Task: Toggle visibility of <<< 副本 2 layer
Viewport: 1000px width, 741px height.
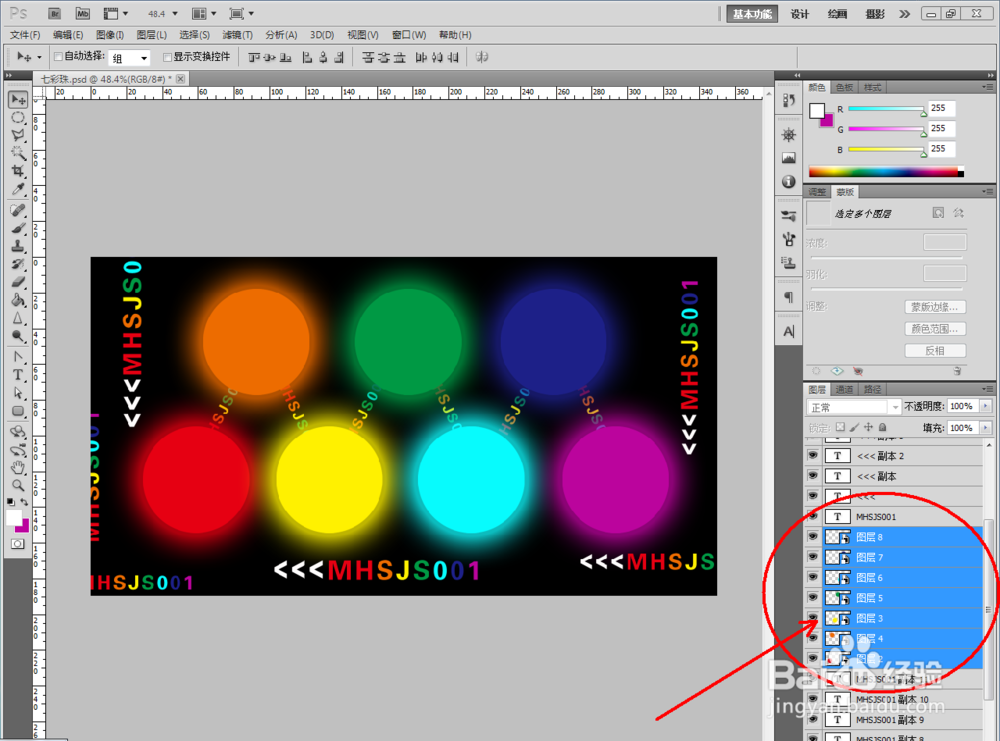Action: (812, 455)
